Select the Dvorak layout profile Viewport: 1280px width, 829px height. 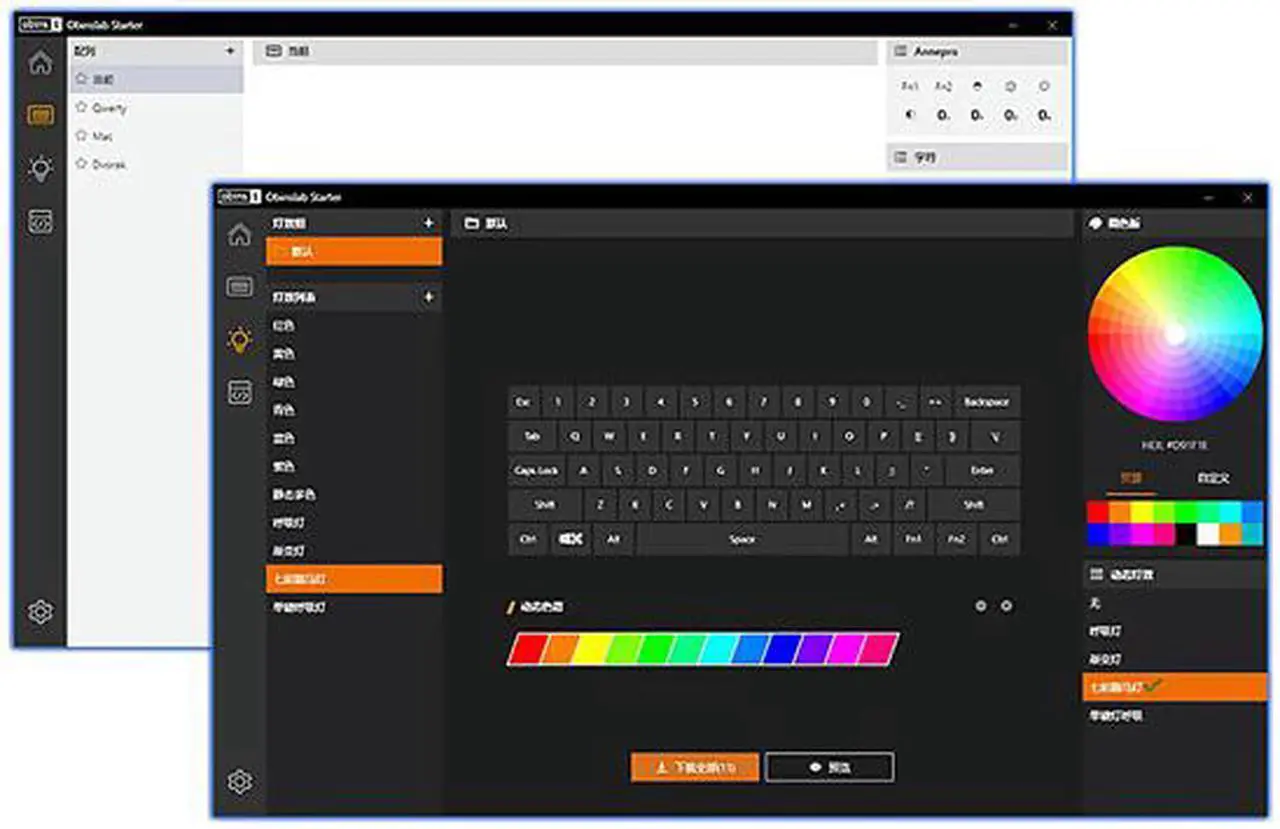(109, 165)
